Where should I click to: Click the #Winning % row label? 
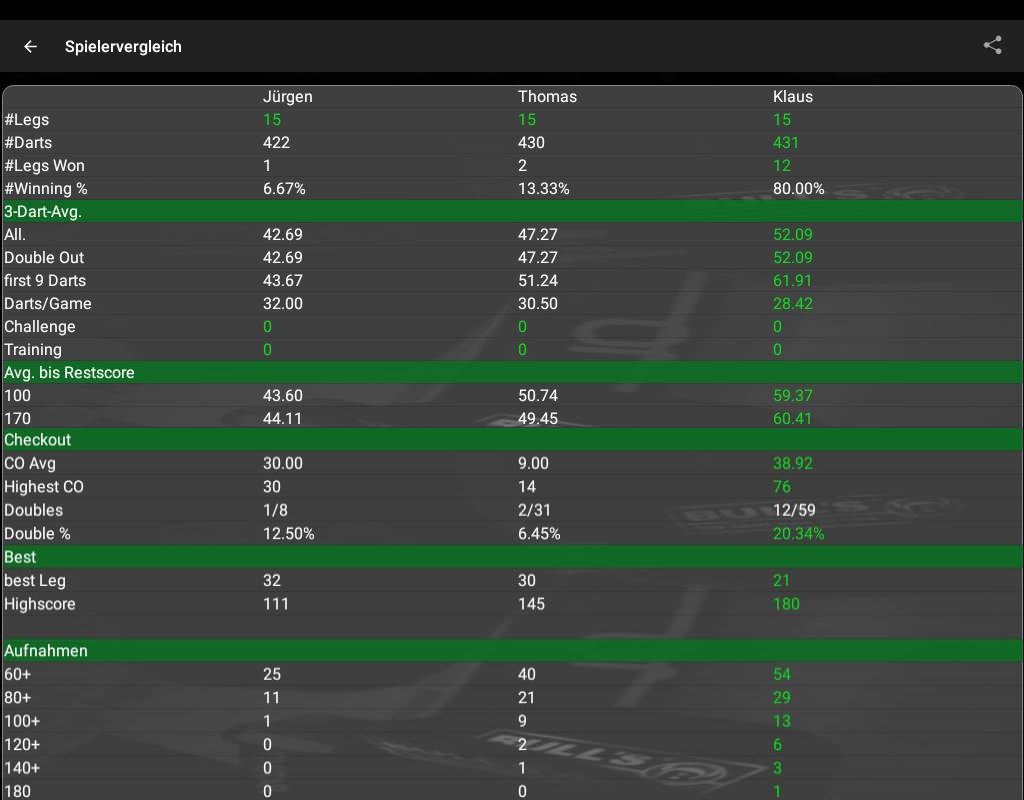click(x=46, y=189)
